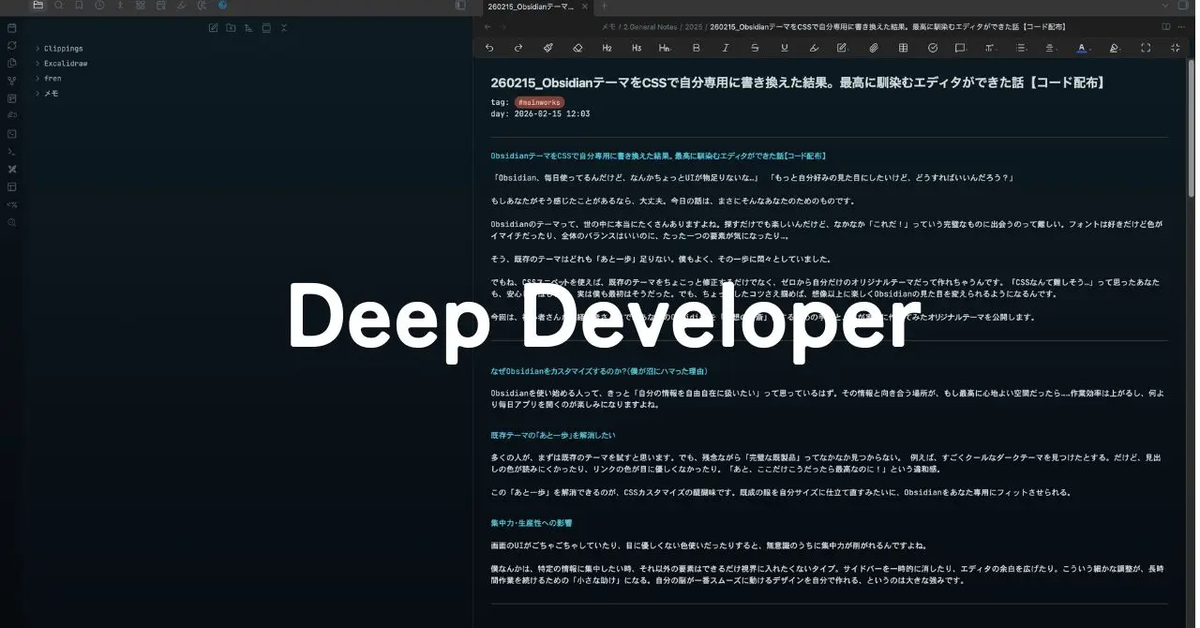The height and width of the screenshot is (628, 1200).
Task: Expand the fren folder
Action: point(52,78)
